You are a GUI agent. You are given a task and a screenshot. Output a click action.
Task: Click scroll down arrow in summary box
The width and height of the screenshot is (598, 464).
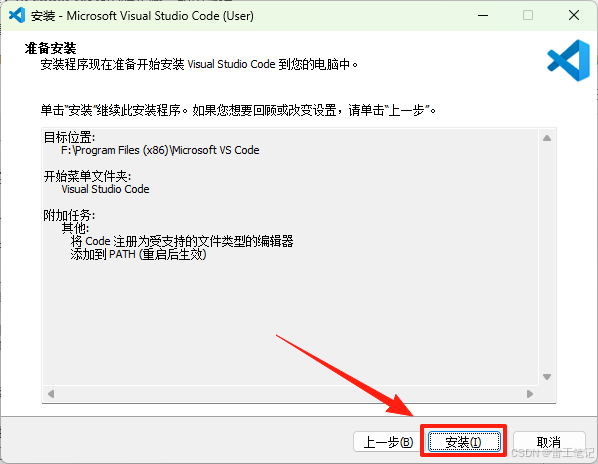tap(547, 377)
